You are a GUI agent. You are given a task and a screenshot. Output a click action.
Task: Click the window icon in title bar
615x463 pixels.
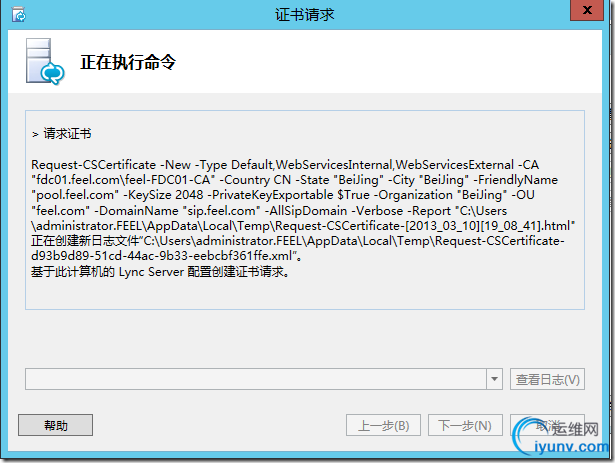click(18, 15)
